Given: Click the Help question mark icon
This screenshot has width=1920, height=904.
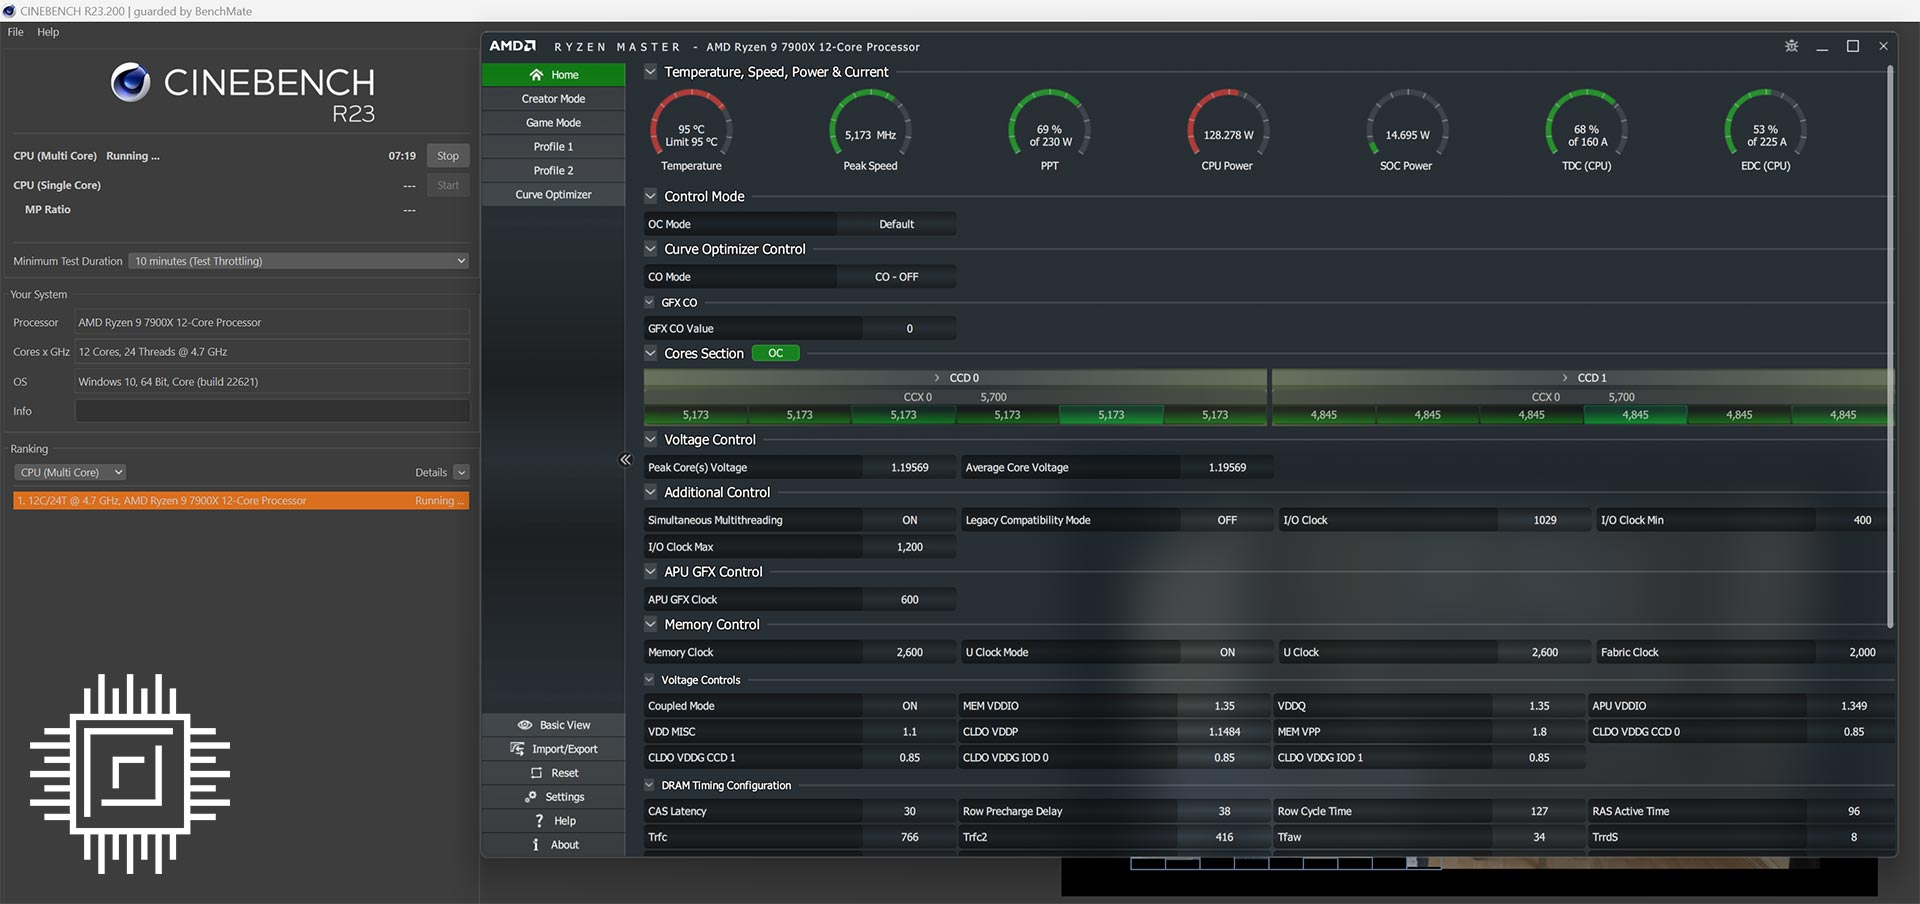Looking at the screenshot, I should tap(540, 821).
